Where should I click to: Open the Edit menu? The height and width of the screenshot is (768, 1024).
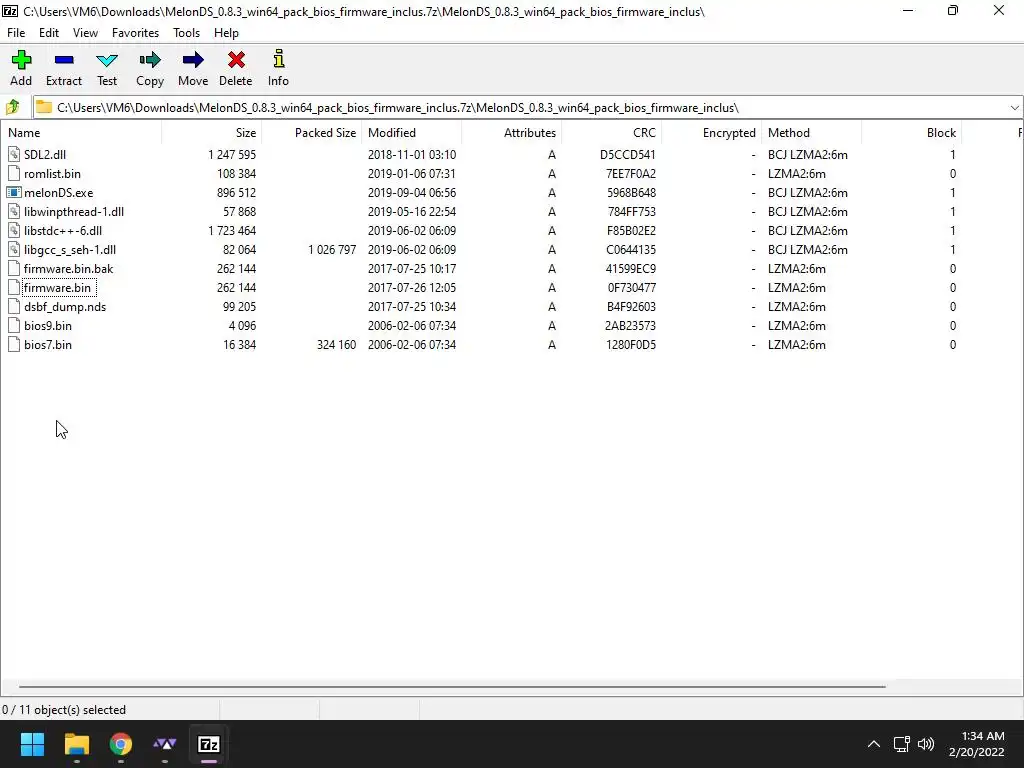pyautogui.click(x=49, y=33)
